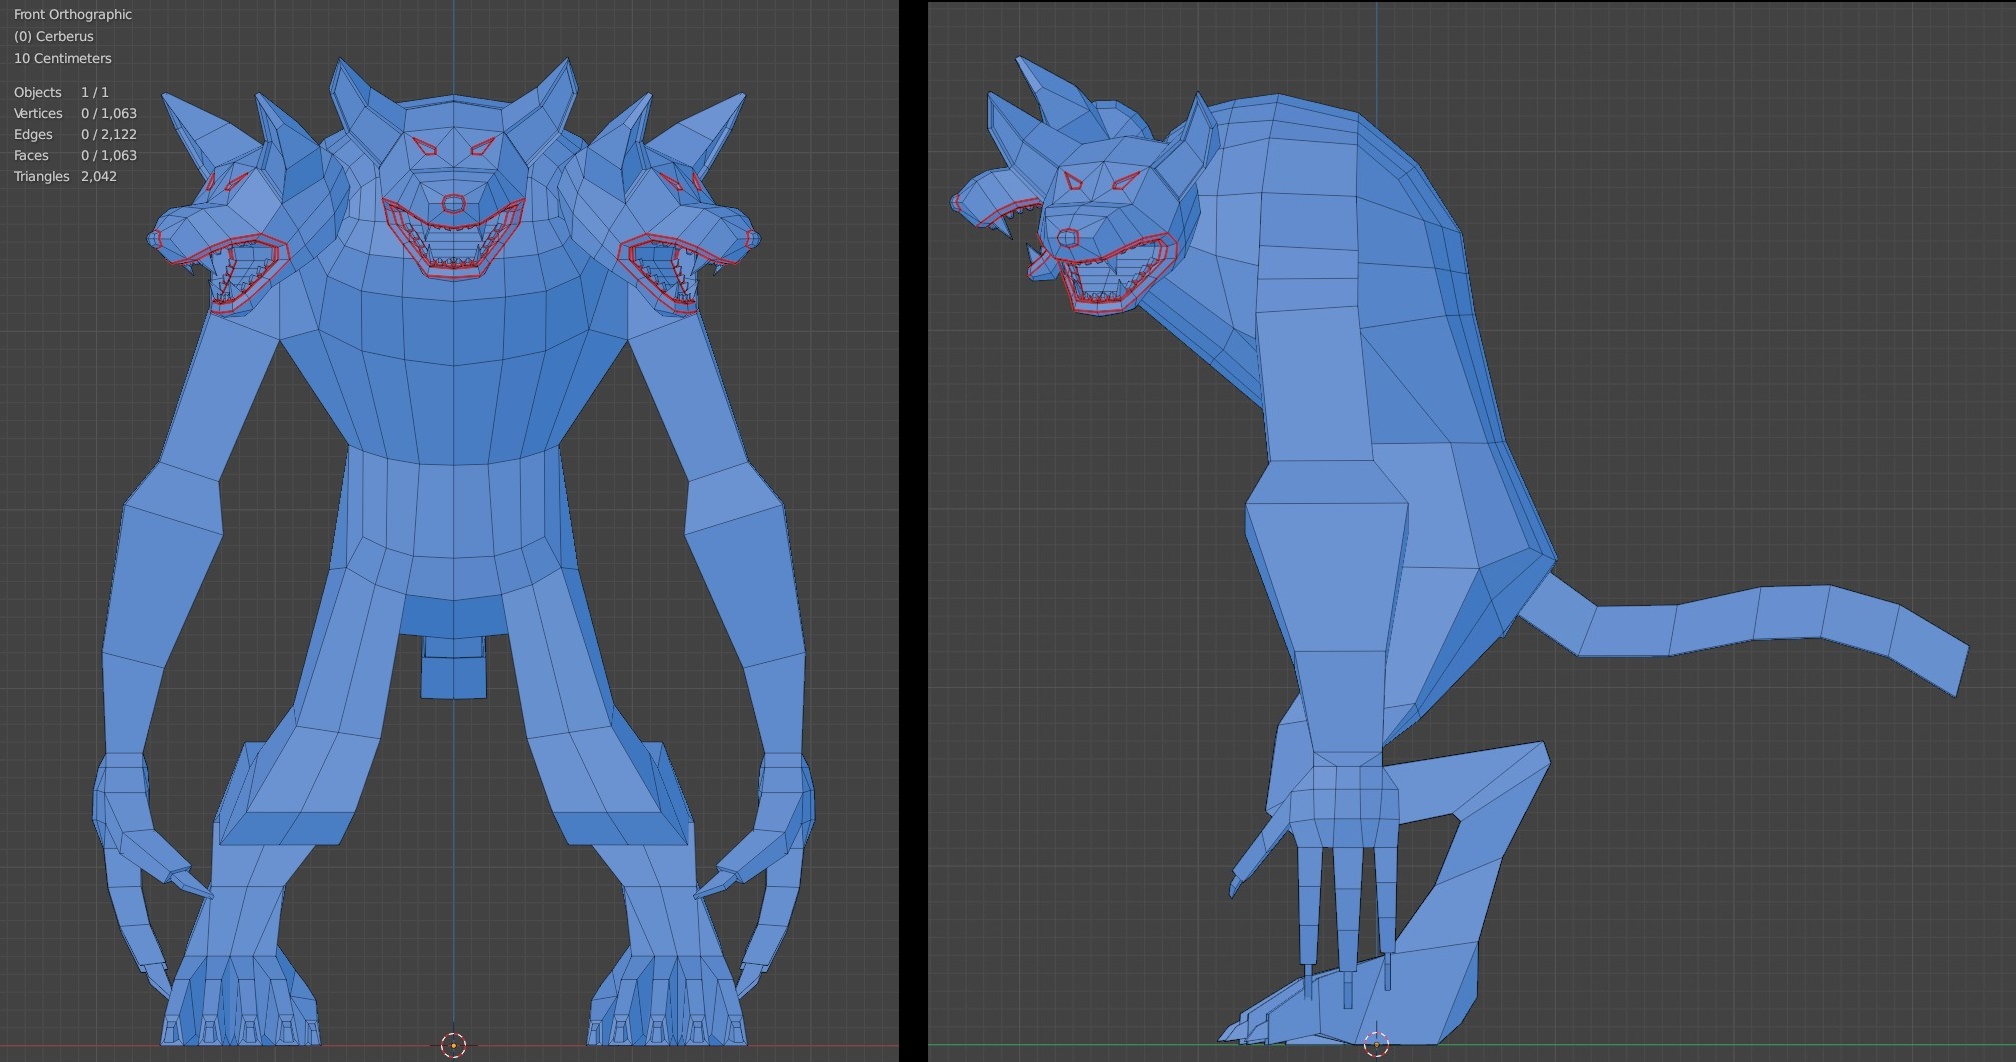
Task: Click the "Vertices" statistics label
Action: tap(38, 113)
